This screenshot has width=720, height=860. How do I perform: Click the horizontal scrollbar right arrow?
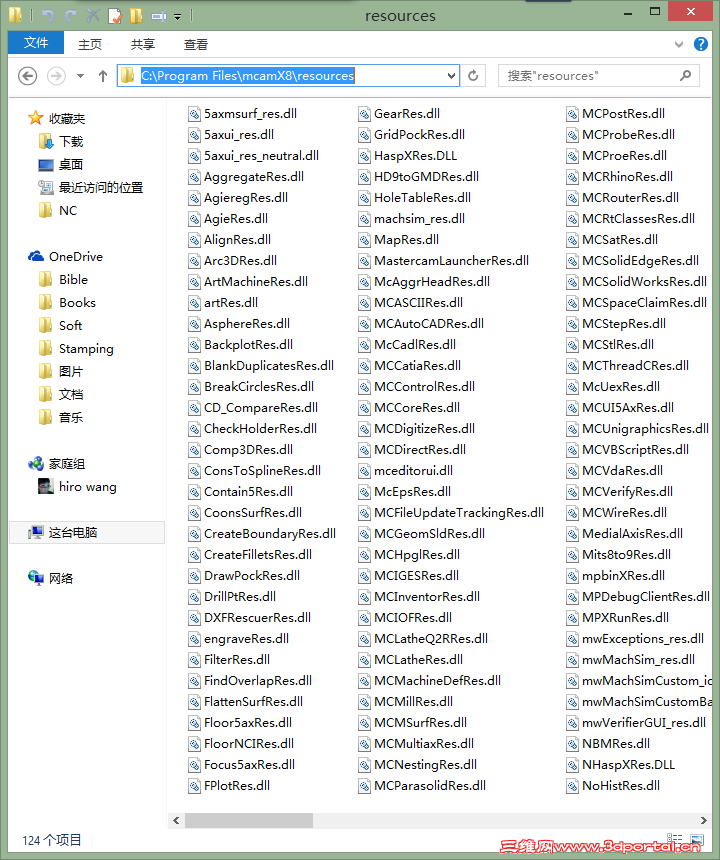(x=704, y=821)
